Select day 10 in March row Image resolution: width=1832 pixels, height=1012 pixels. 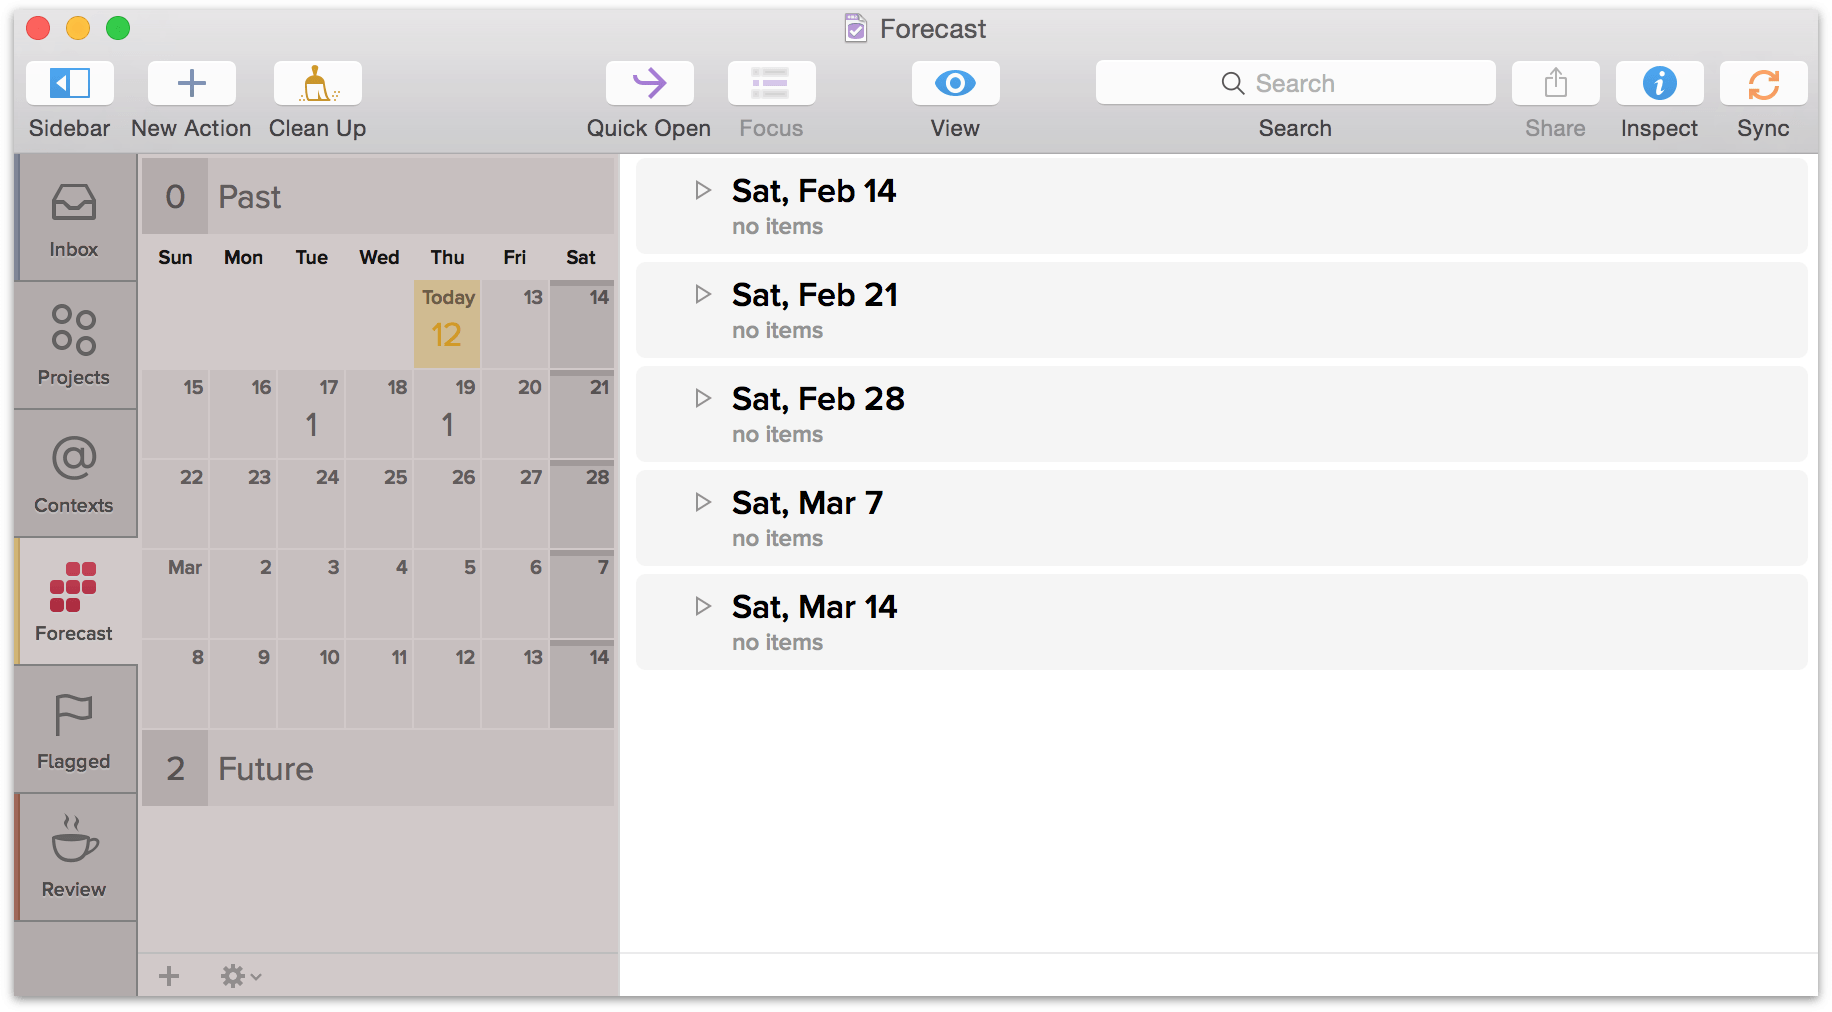coord(310,684)
